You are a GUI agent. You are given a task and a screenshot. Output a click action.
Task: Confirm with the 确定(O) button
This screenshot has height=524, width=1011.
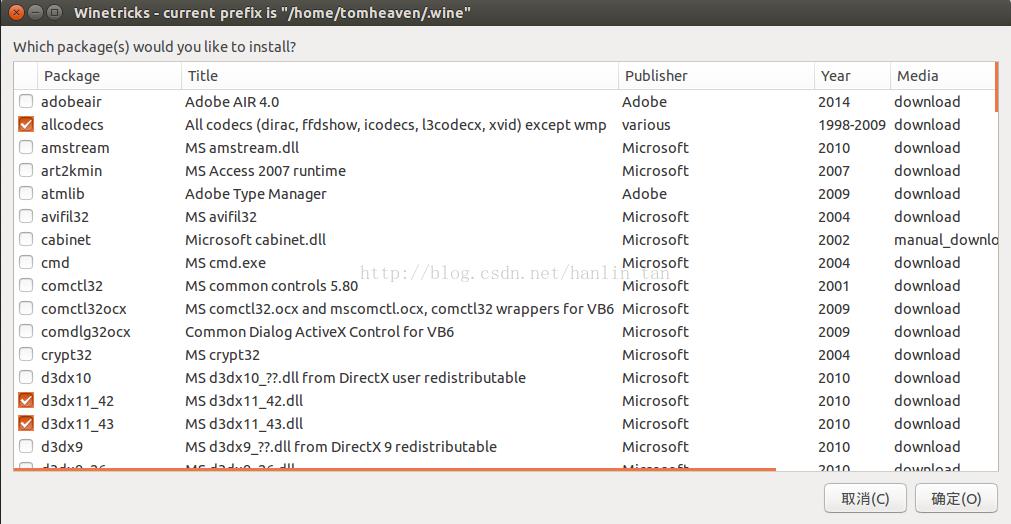pos(956,498)
